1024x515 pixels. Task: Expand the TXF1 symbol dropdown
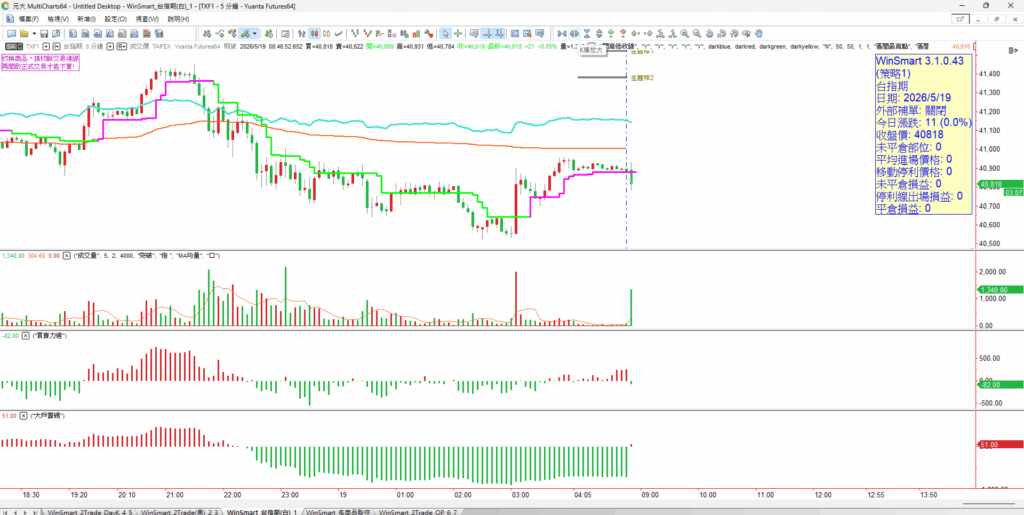46,46
